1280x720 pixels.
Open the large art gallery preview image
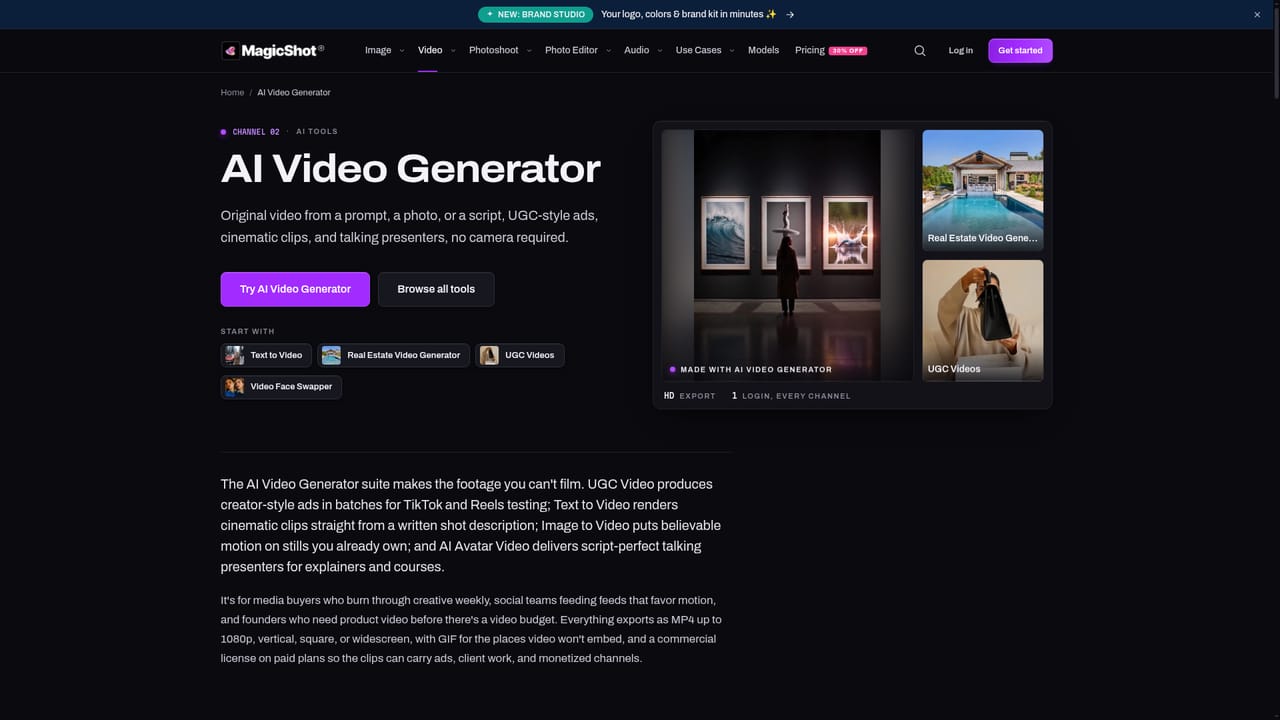787,255
